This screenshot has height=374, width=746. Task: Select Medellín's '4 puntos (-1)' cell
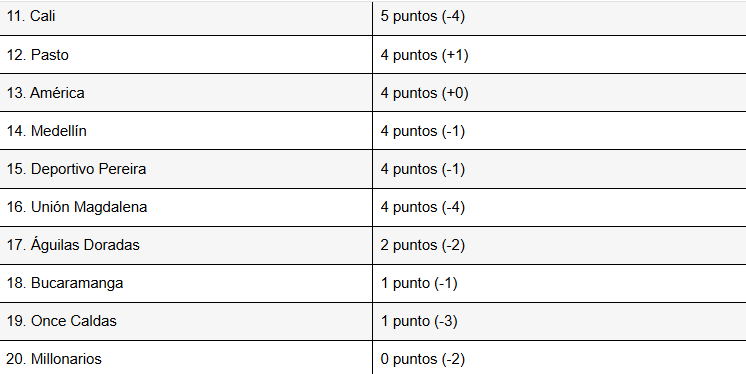[560, 131]
